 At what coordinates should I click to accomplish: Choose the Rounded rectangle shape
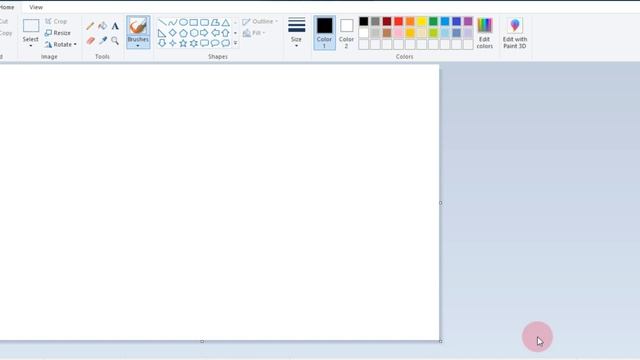pos(204,22)
